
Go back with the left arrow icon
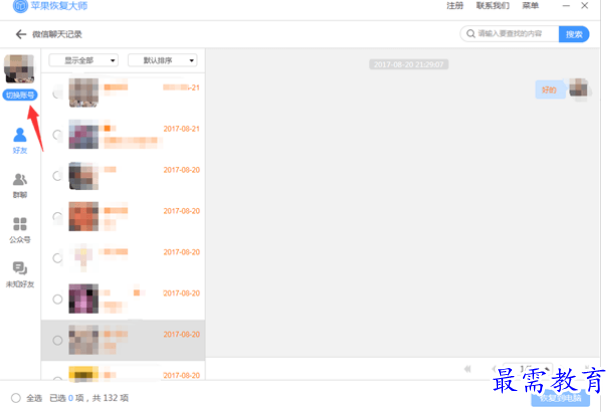coord(21,34)
